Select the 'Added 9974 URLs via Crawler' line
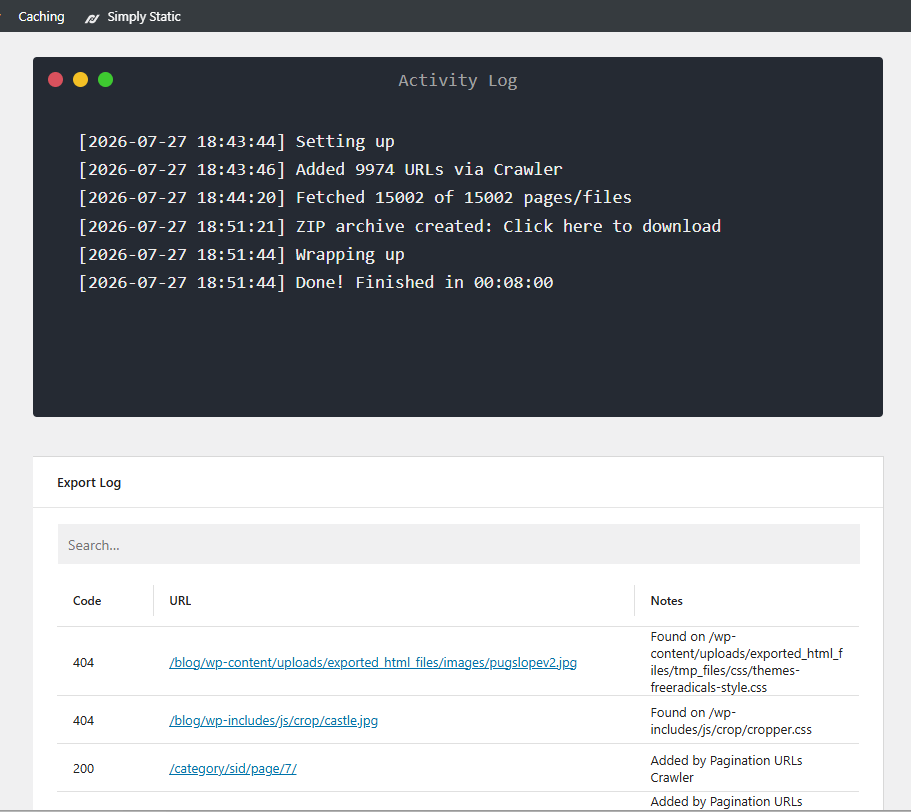Image resolution: width=911 pixels, height=812 pixels. [321, 169]
